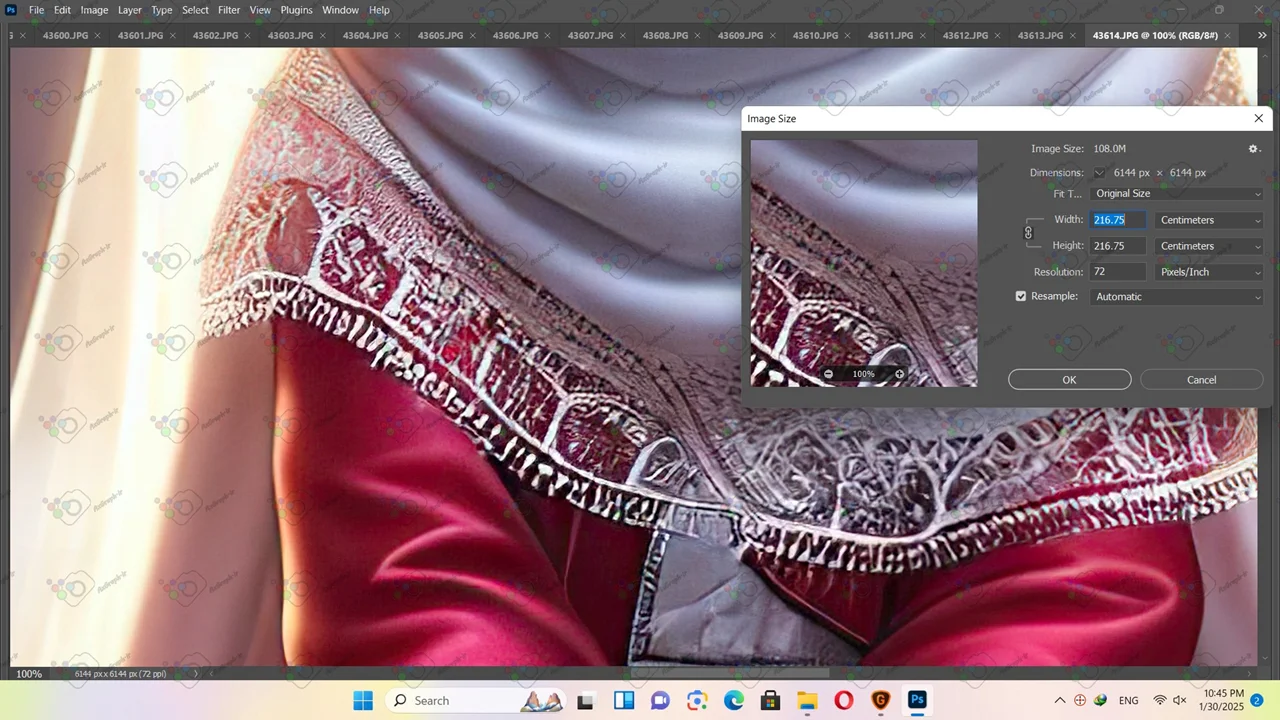Expand the Resample Automatic method dropdown

(x=1176, y=297)
